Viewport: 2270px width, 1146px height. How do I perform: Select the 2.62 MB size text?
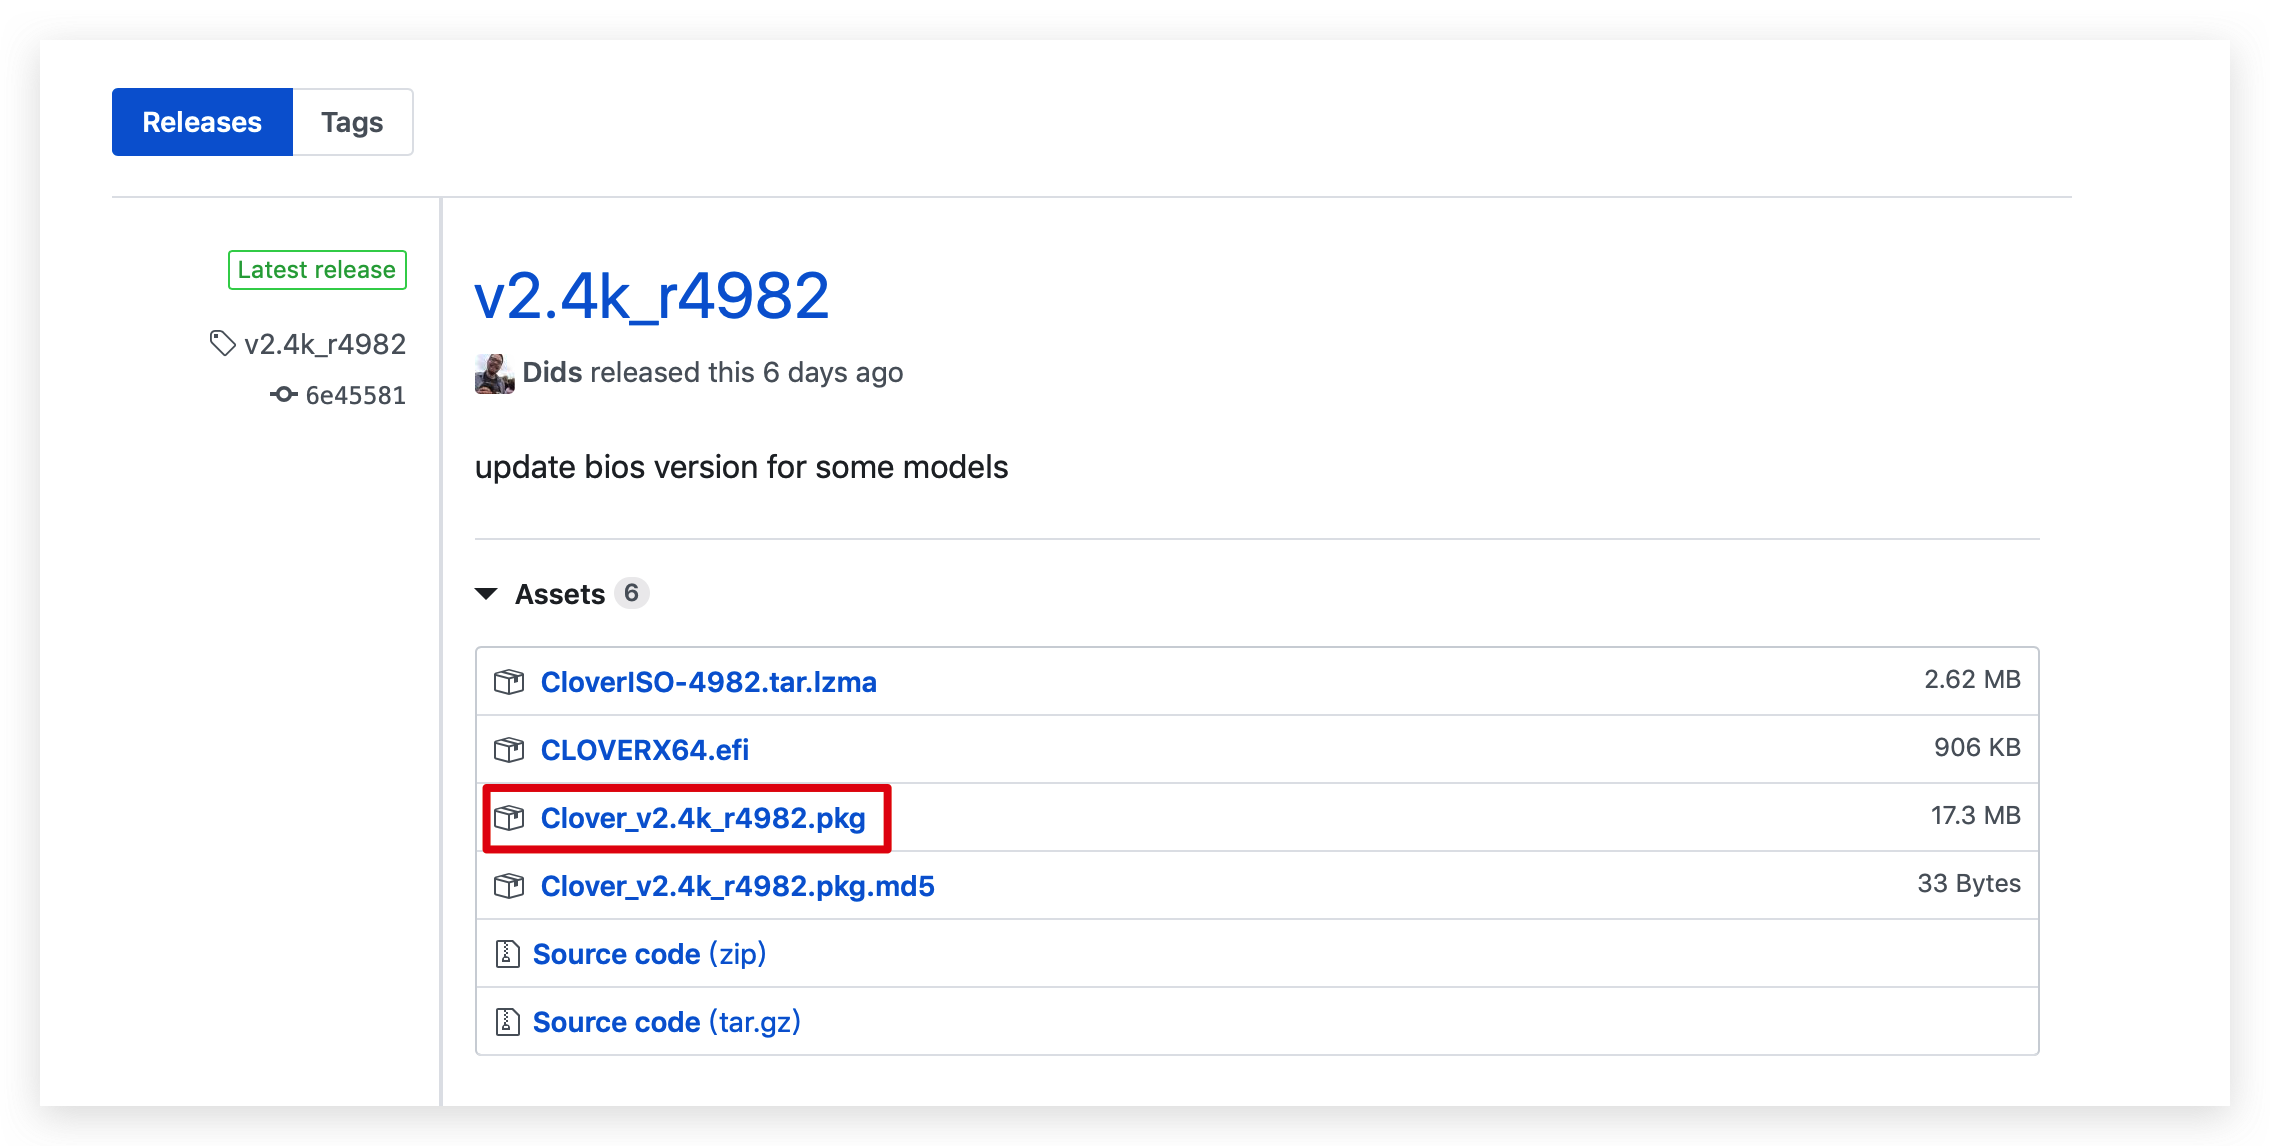(x=1972, y=680)
